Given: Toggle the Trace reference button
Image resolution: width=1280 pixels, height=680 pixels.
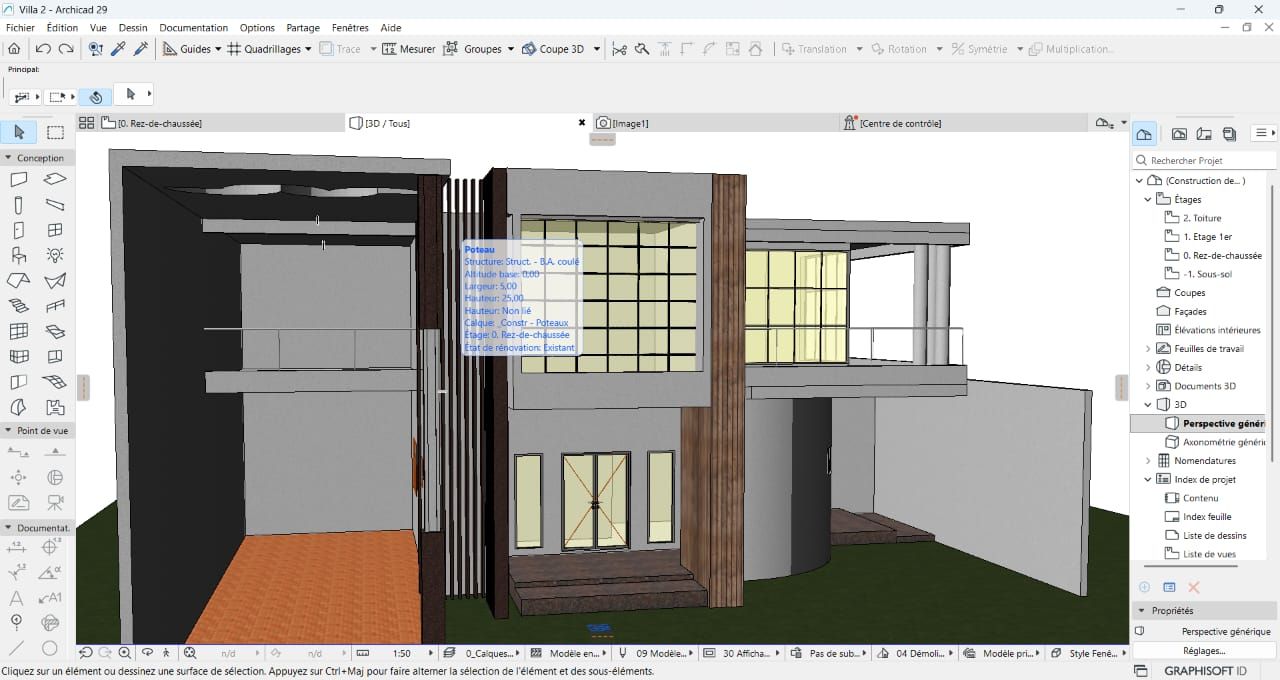Looking at the screenshot, I should point(340,49).
